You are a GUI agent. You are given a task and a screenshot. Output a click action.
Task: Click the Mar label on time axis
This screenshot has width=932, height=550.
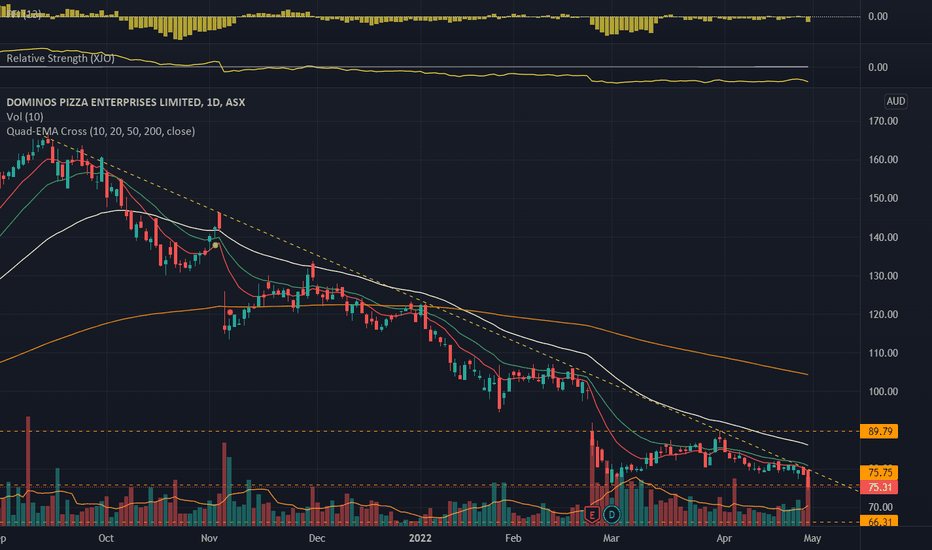coord(611,538)
